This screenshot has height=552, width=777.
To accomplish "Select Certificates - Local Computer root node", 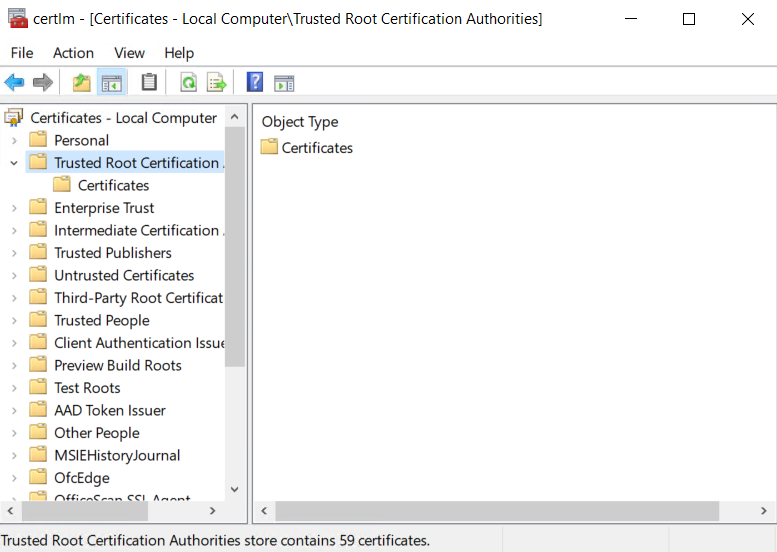I will tap(123, 118).
